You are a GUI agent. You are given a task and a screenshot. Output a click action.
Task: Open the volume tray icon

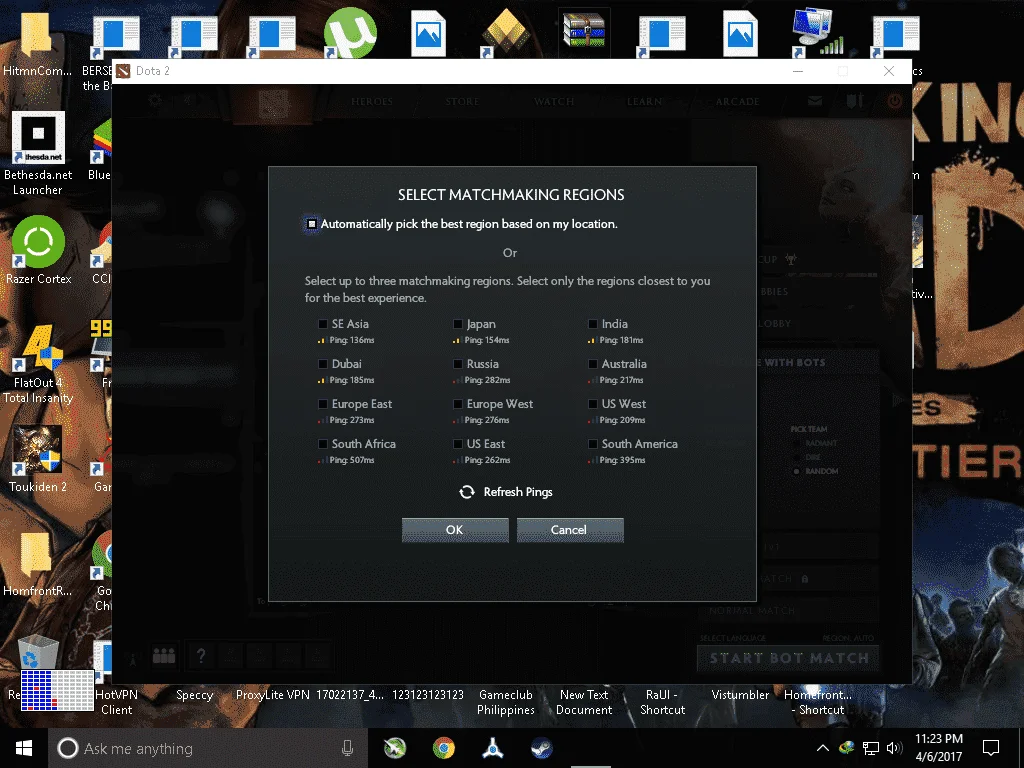894,748
